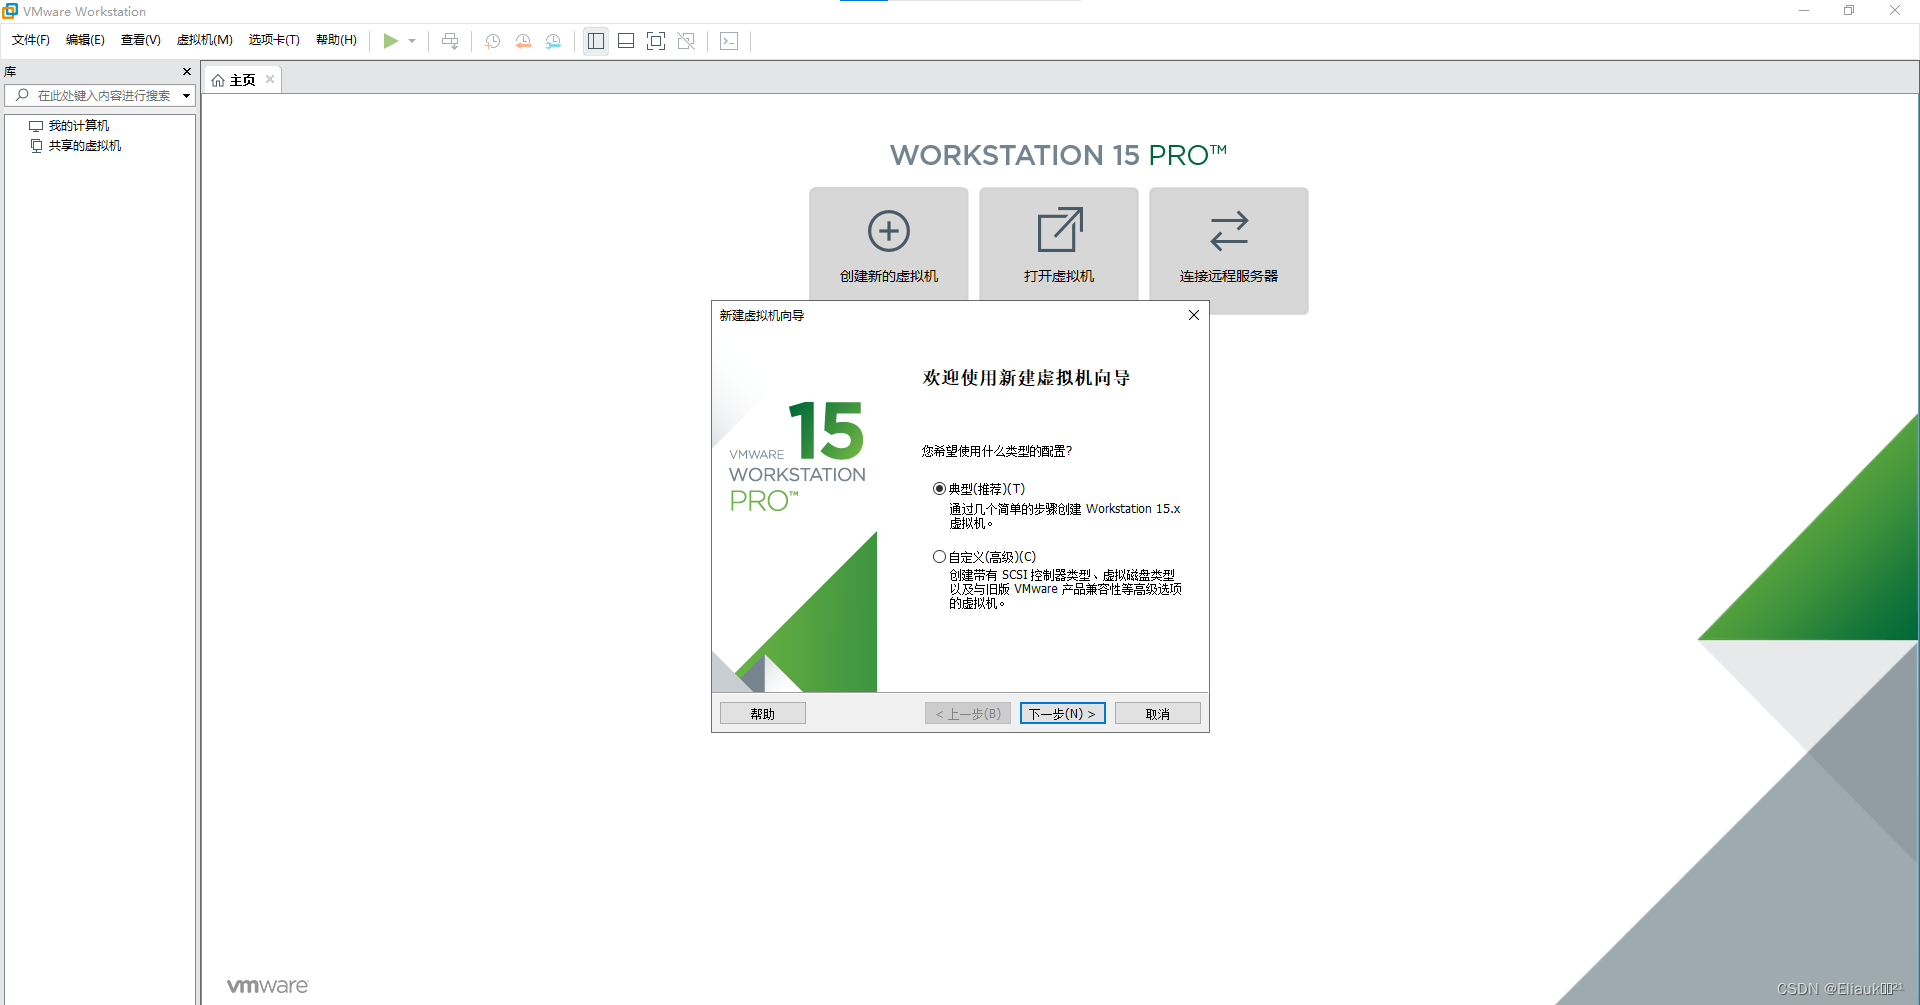The height and width of the screenshot is (1005, 1920).
Task: Click the home icon on 主页 tab
Action: point(218,80)
